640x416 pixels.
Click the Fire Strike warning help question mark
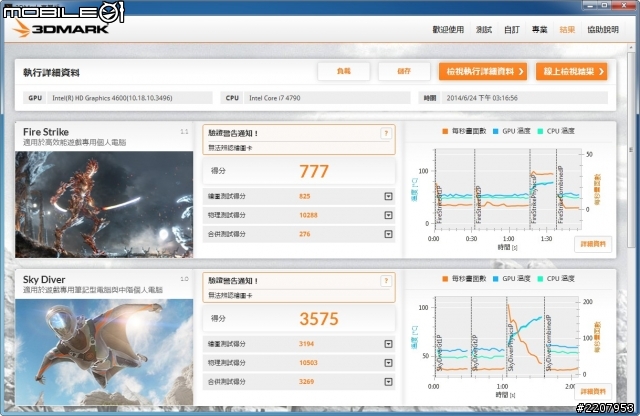click(386, 133)
